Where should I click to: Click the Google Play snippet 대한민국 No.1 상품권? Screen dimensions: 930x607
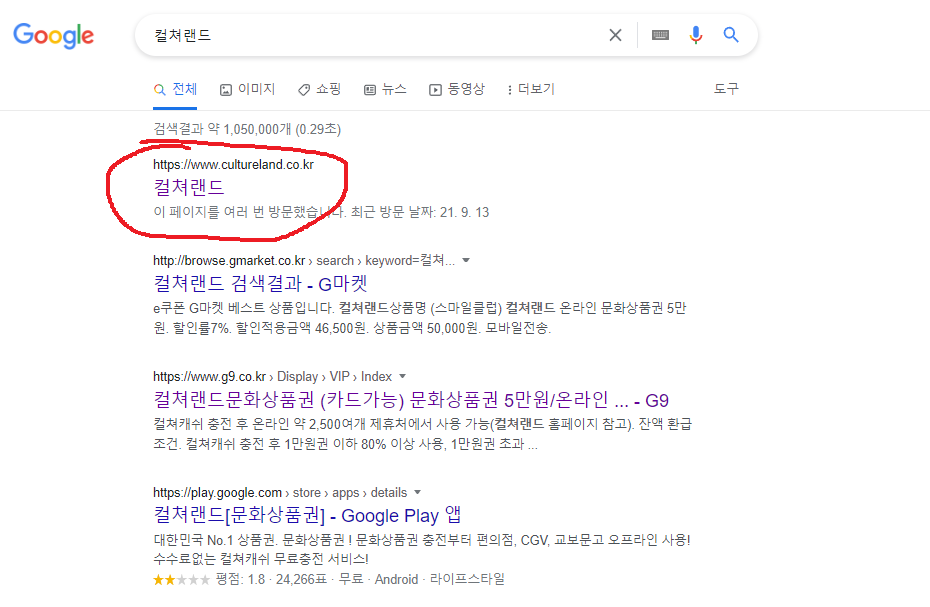(x=422, y=549)
